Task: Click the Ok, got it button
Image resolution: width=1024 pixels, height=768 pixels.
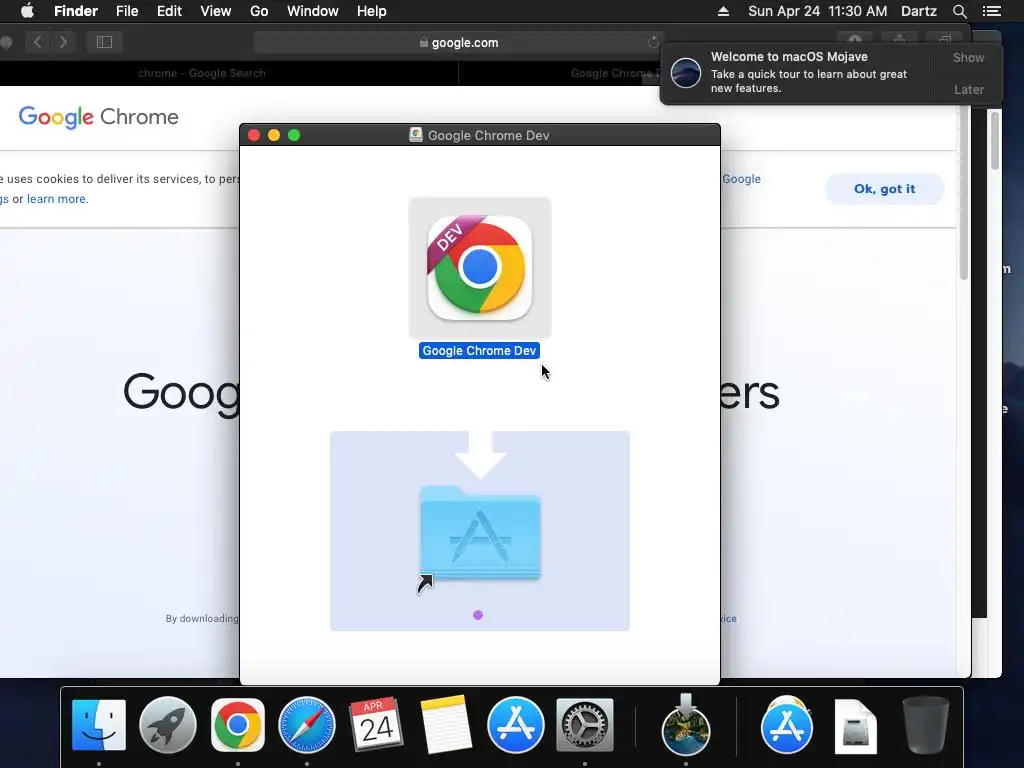Action: pyautogui.click(x=884, y=189)
